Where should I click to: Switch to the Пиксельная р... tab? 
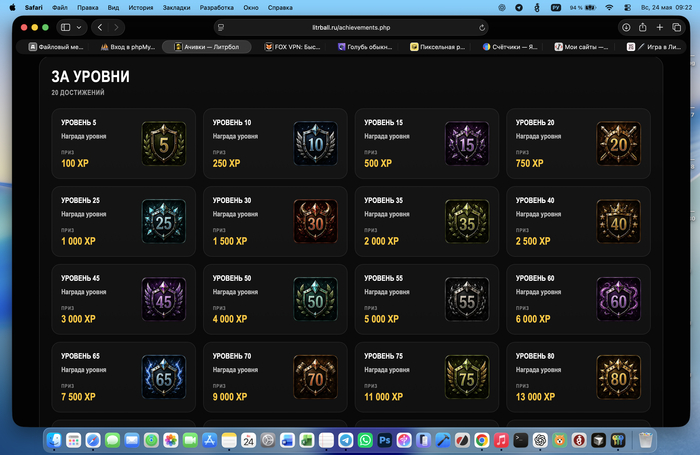point(438,47)
